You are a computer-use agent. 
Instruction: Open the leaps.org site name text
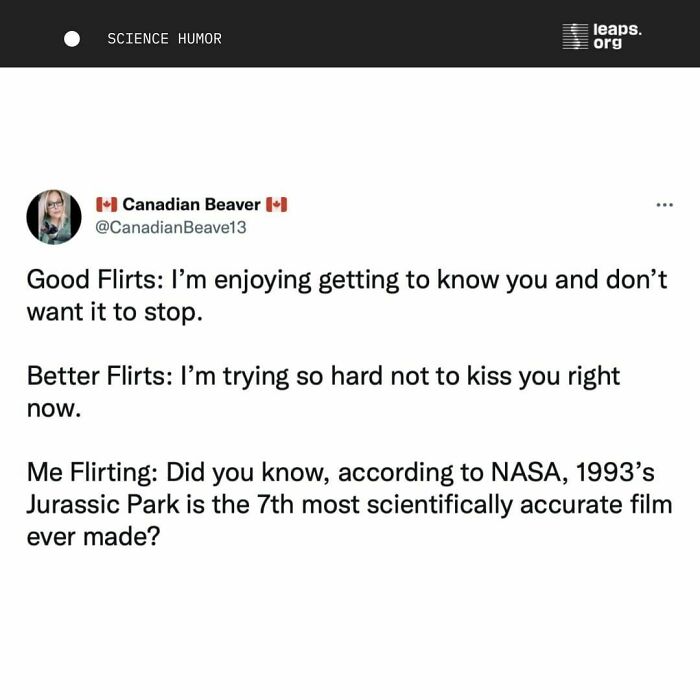[x=617, y=37]
